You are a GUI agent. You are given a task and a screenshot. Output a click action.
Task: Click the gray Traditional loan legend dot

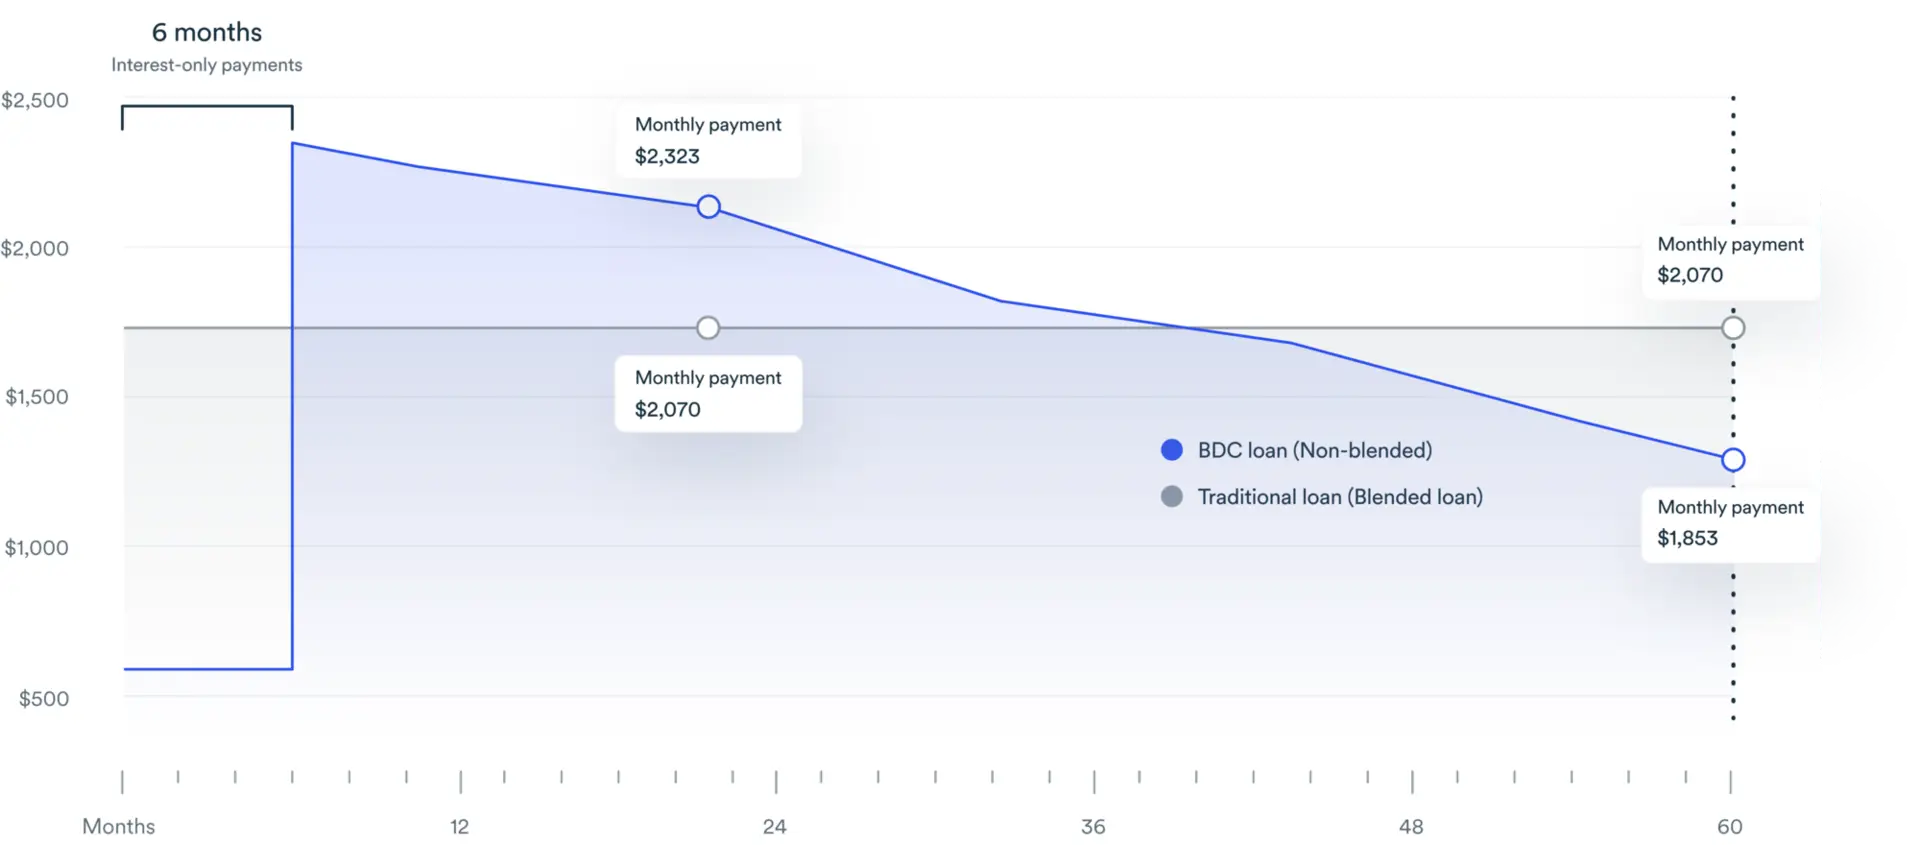tap(1172, 497)
